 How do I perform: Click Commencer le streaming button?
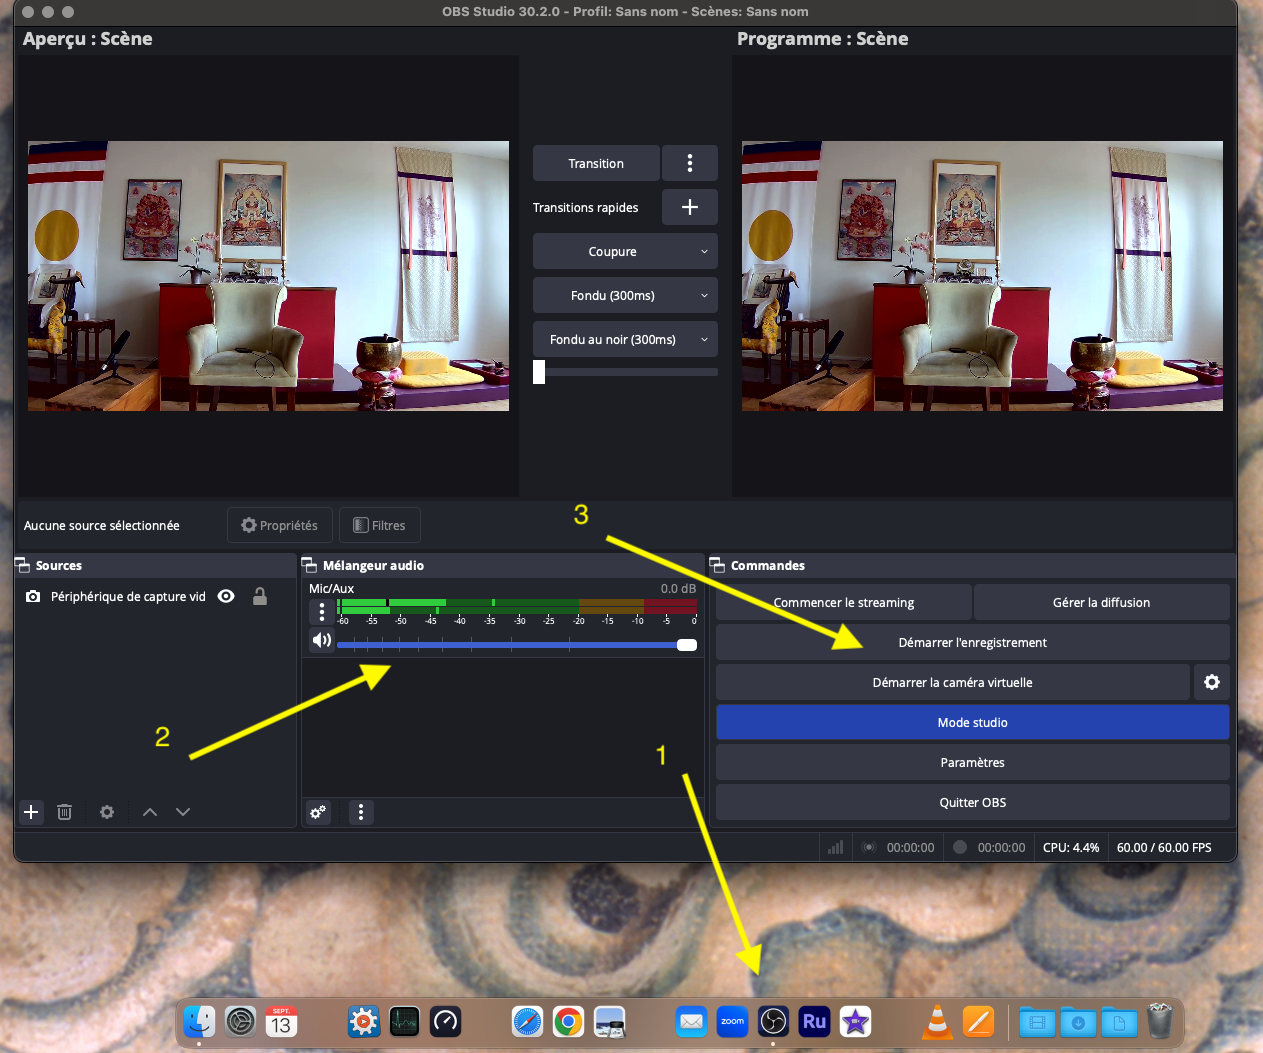(843, 602)
